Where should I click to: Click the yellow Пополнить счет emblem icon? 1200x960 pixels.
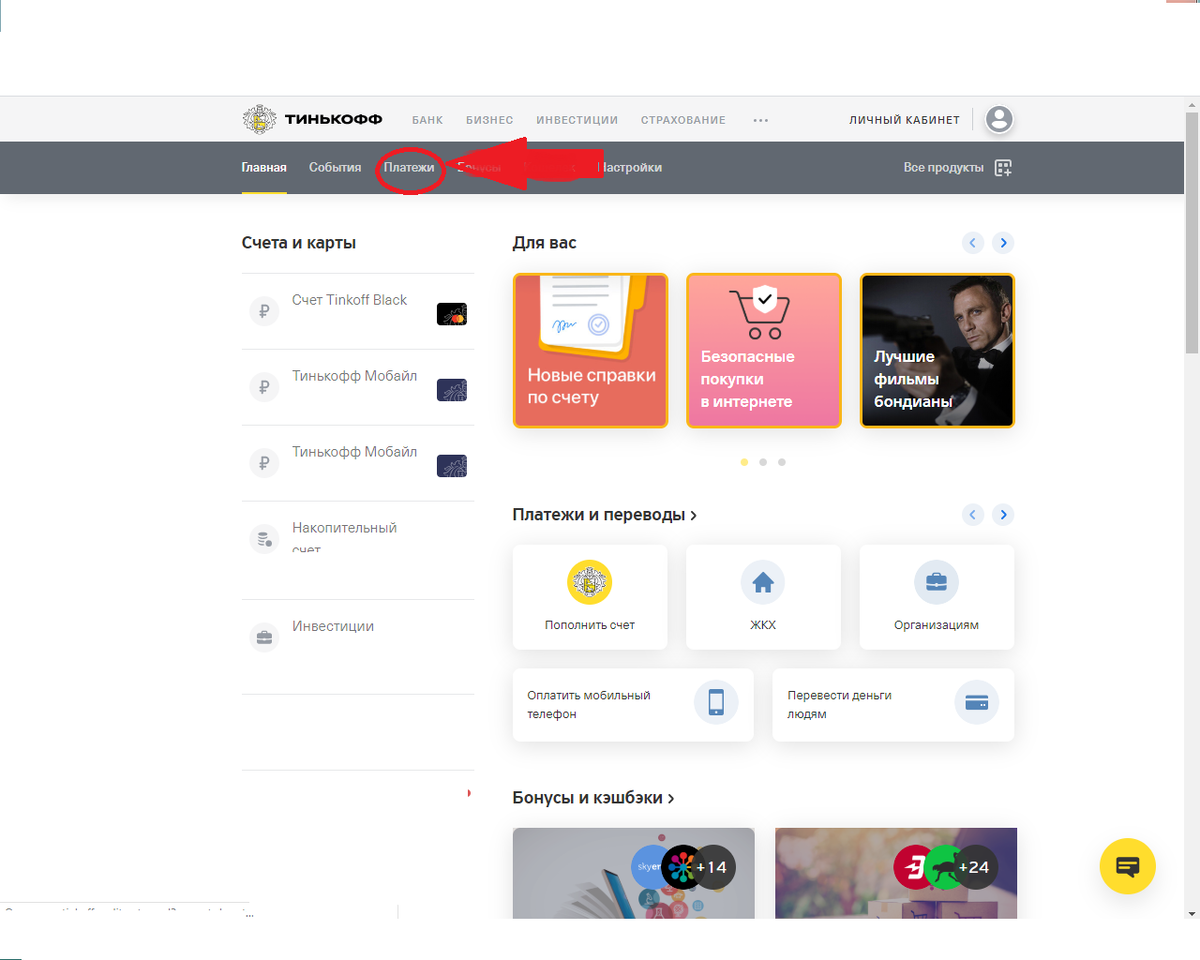point(590,582)
